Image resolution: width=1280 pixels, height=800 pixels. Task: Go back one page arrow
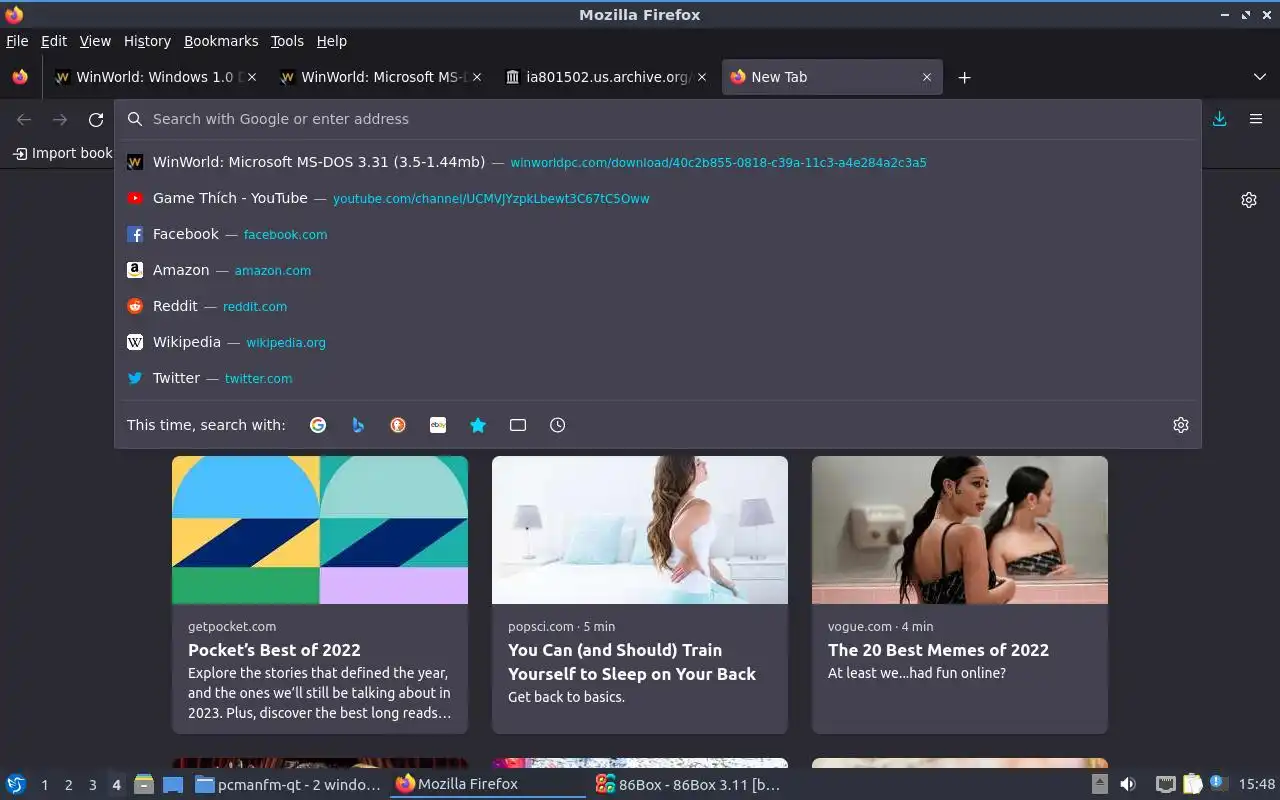[24, 120]
